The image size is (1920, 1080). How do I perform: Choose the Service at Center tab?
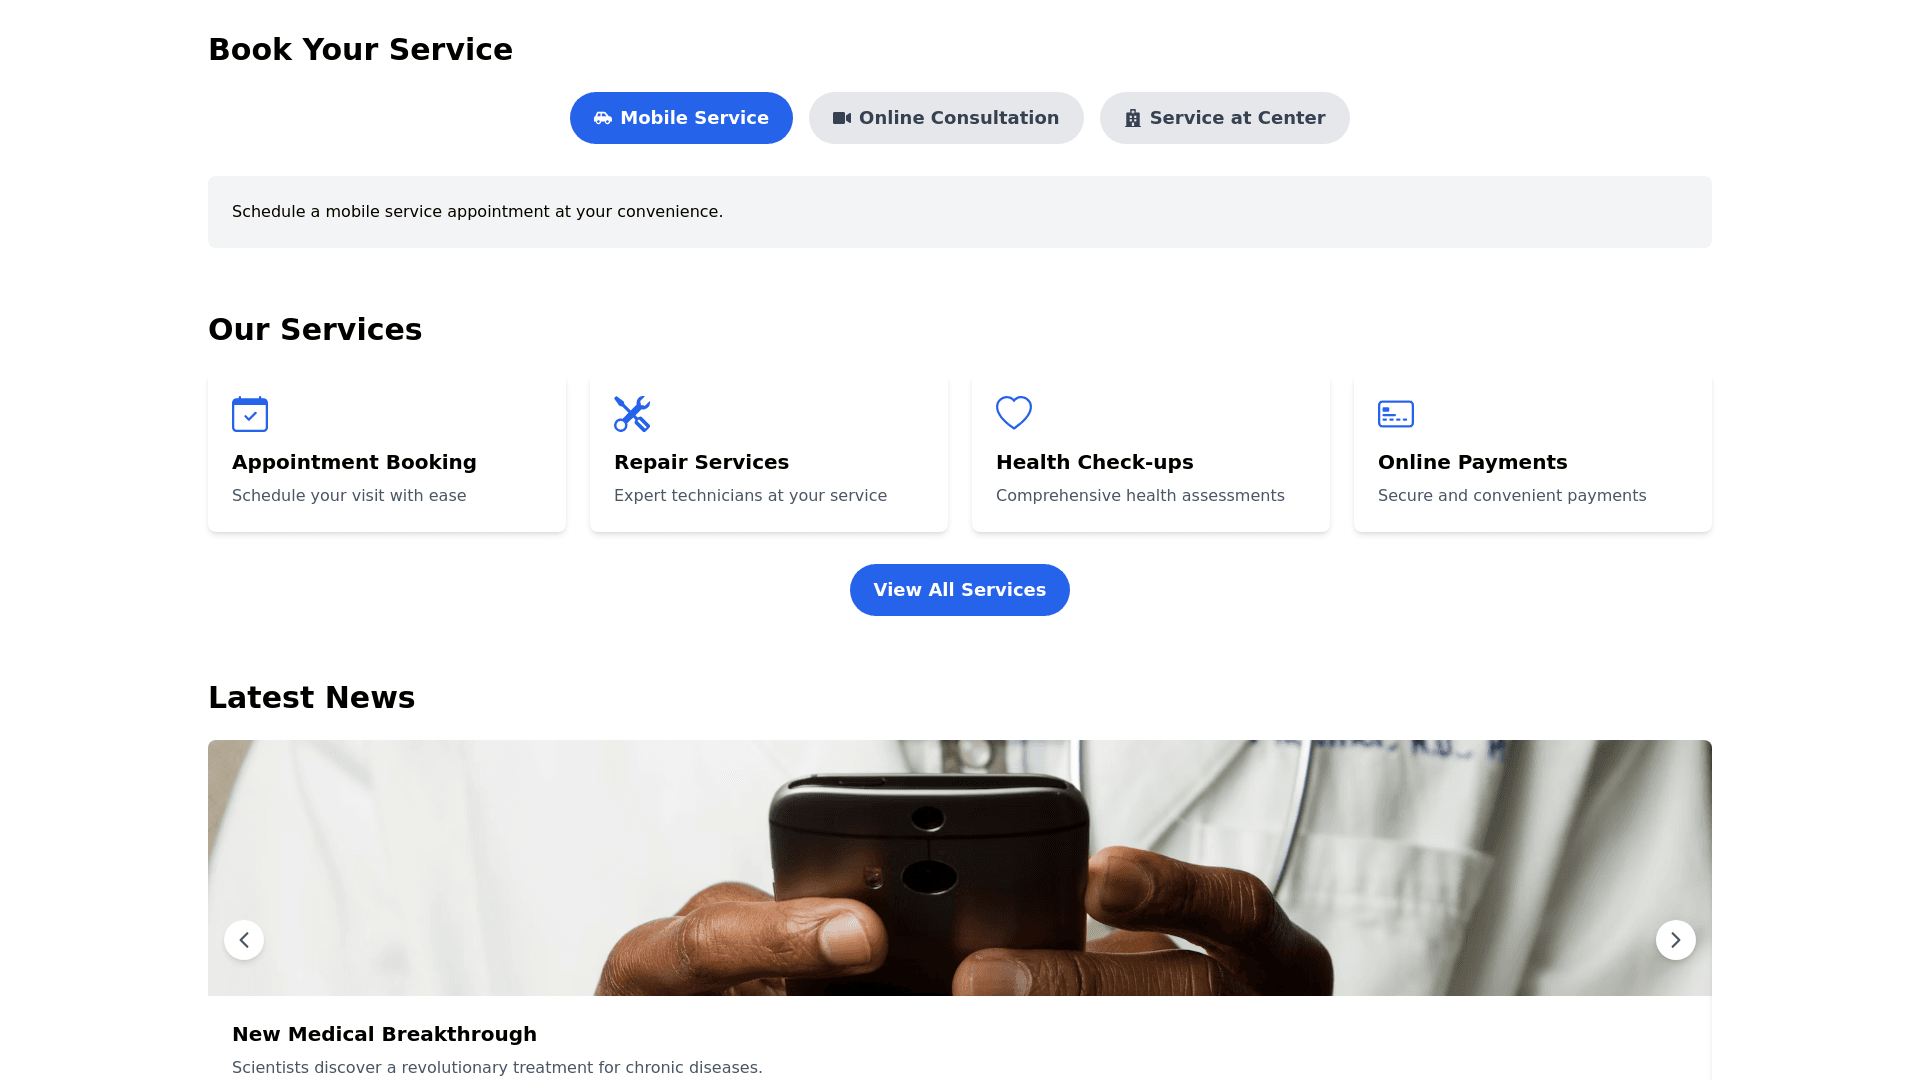1225,118
